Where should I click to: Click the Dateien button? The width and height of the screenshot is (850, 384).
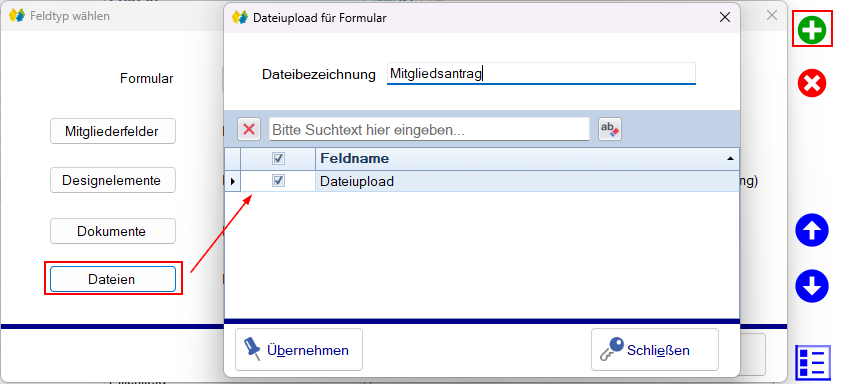pyautogui.click(x=113, y=279)
